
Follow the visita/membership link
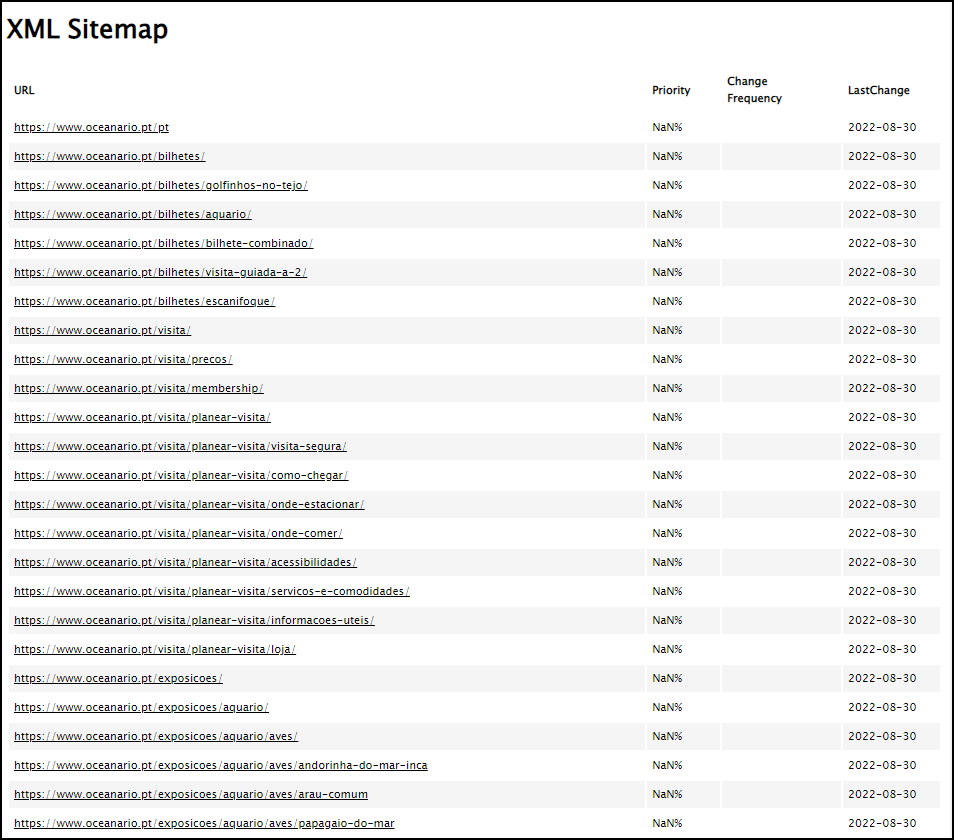click(x=139, y=388)
